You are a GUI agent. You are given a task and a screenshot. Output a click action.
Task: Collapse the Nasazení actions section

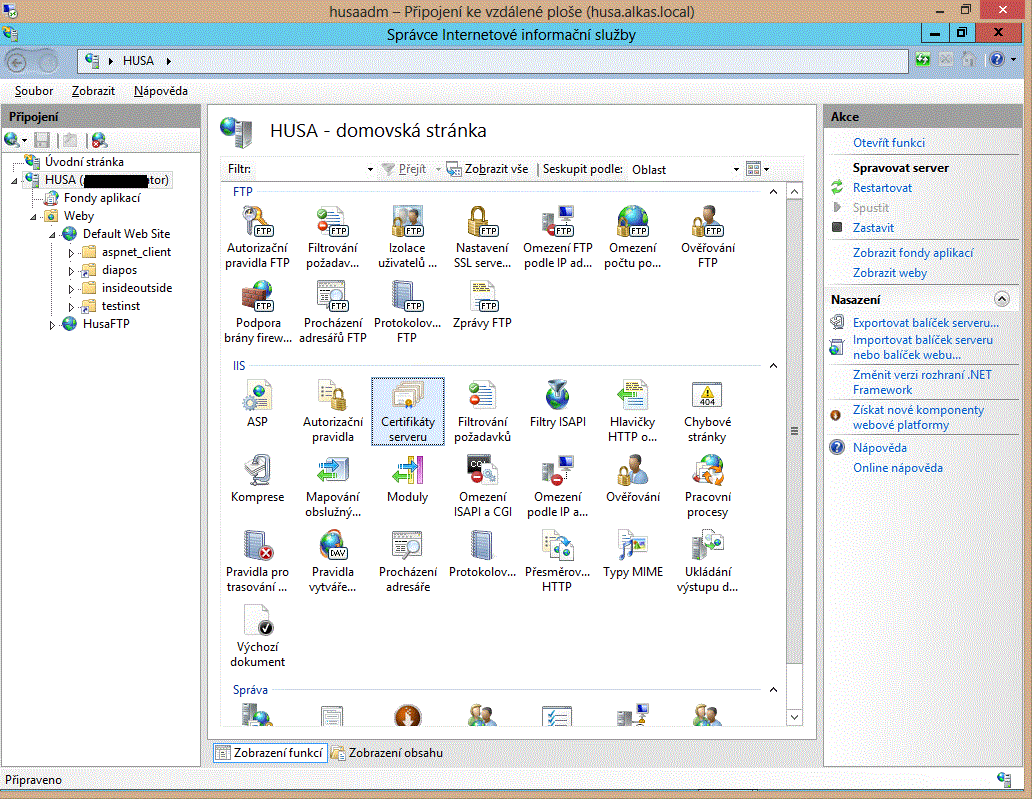coord(1001,299)
